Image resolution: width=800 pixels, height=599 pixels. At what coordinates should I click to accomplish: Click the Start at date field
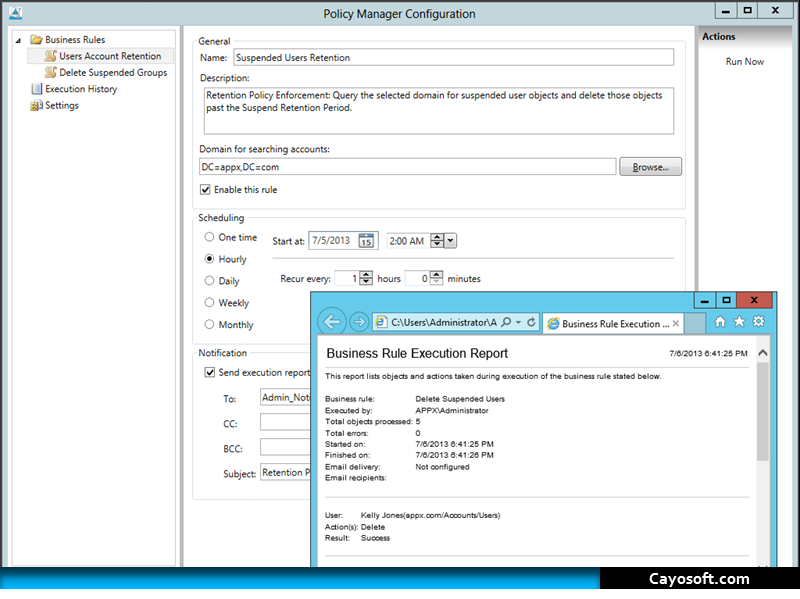pyautogui.click(x=334, y=241)
